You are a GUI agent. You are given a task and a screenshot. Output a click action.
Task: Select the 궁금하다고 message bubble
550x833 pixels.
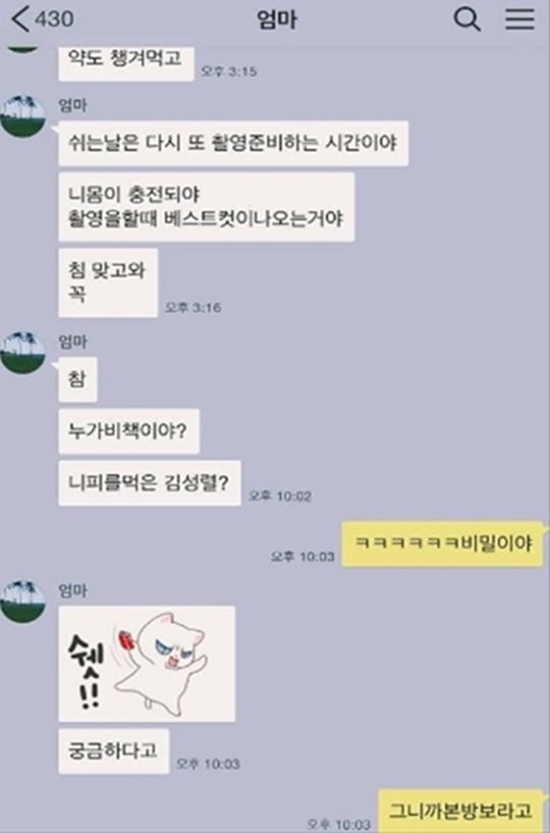[114, 751]
